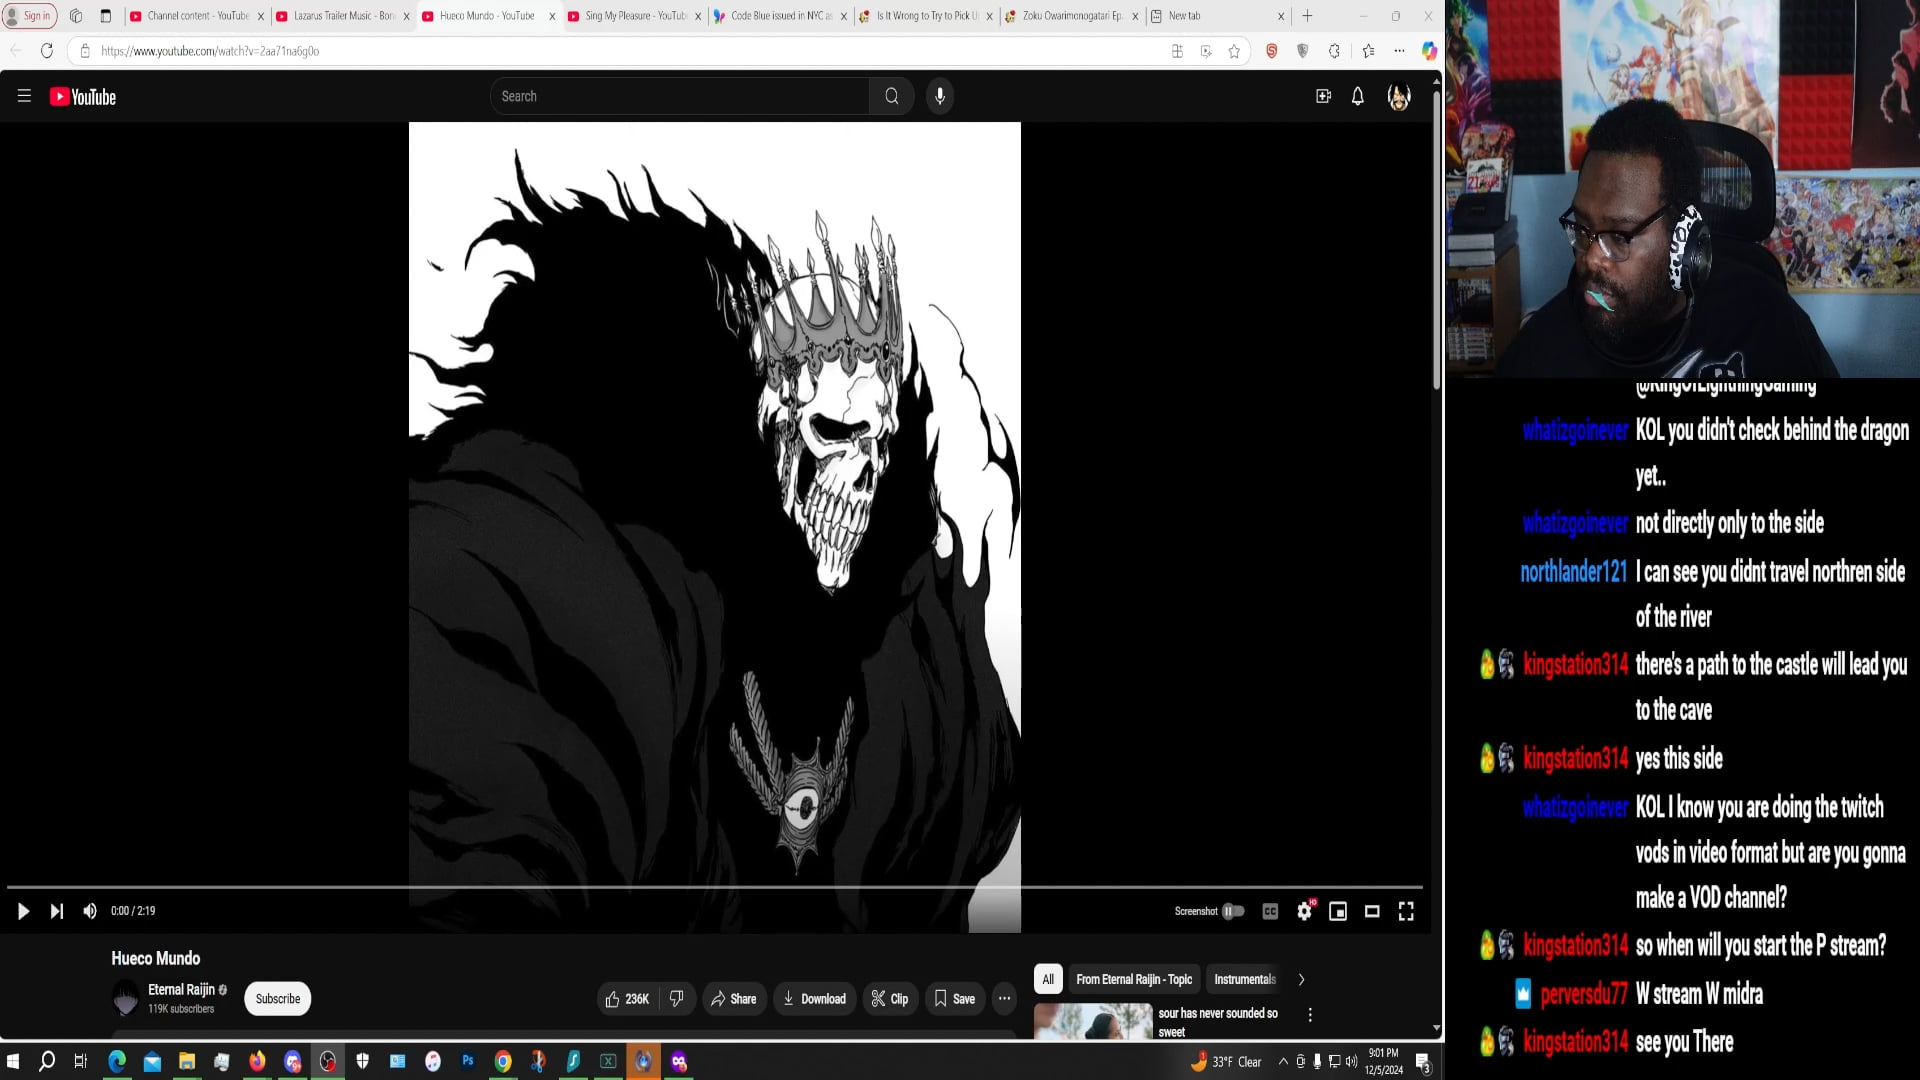Screen dimensions: 1920x1080
Task: Close the Hueco Mundo - YouTube tab
Action: click(552, 16)
